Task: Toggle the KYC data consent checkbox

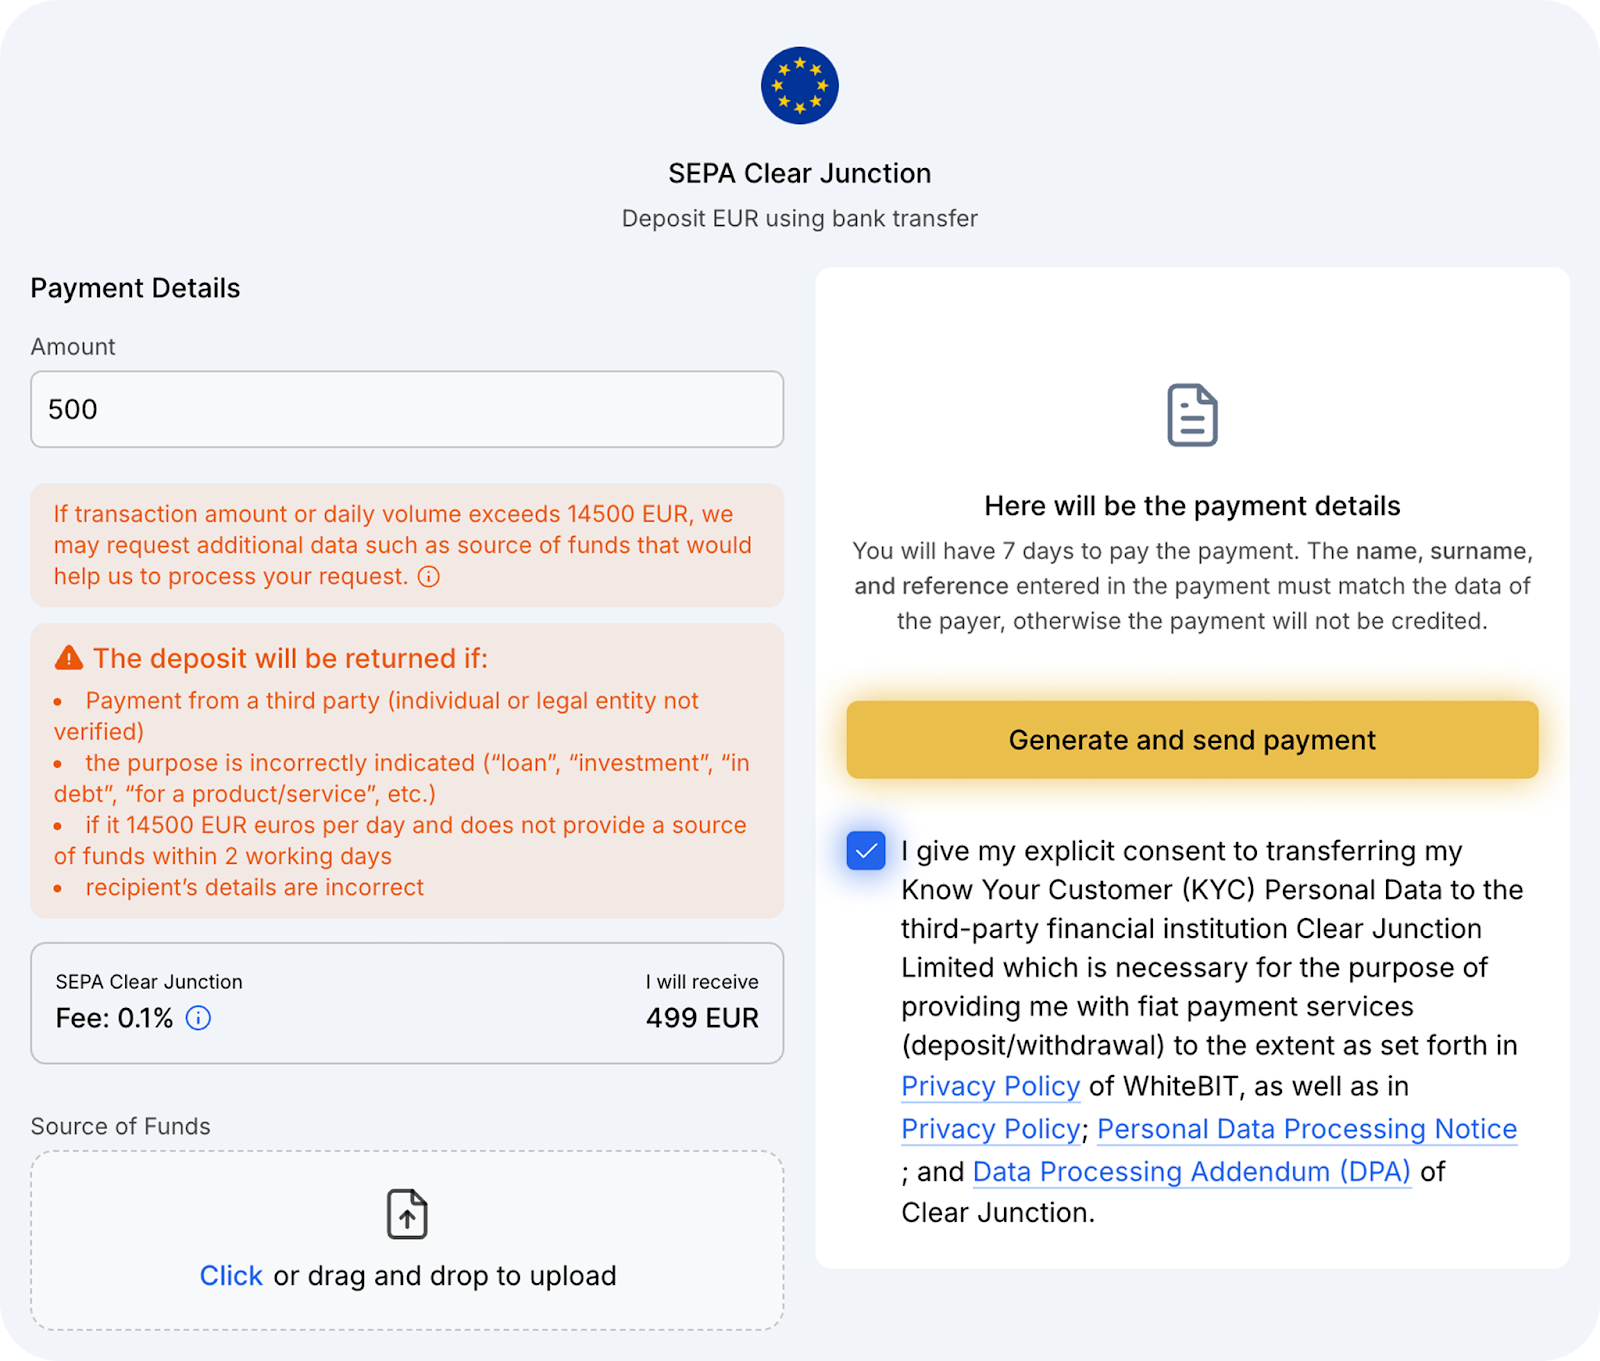Action: click(866, 851)
